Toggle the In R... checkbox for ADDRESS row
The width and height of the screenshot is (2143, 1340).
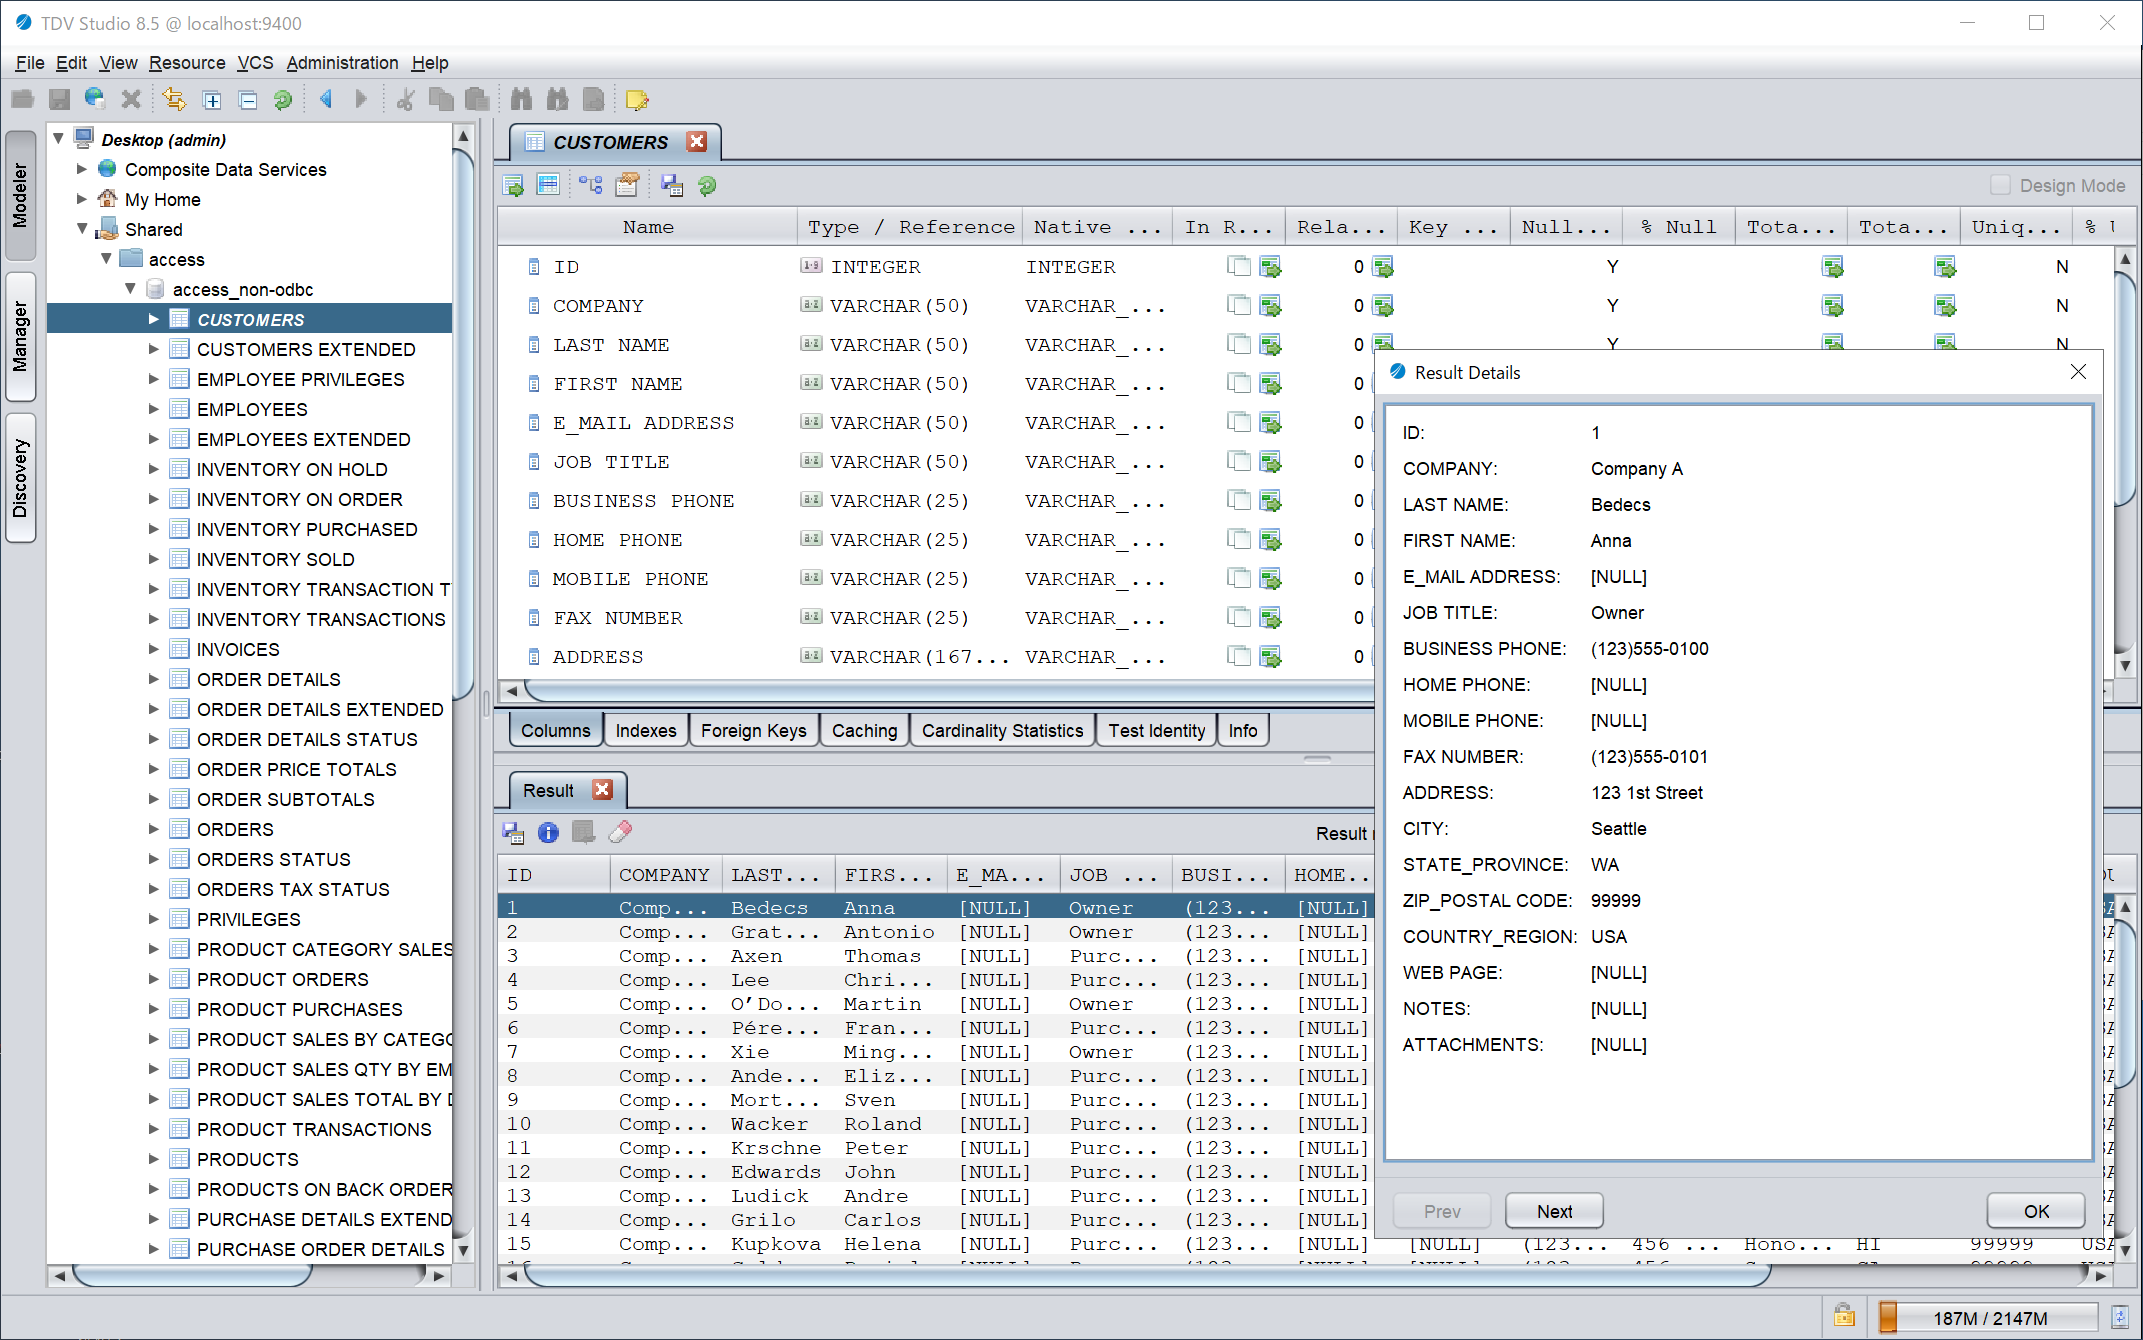click(1239, 656)
